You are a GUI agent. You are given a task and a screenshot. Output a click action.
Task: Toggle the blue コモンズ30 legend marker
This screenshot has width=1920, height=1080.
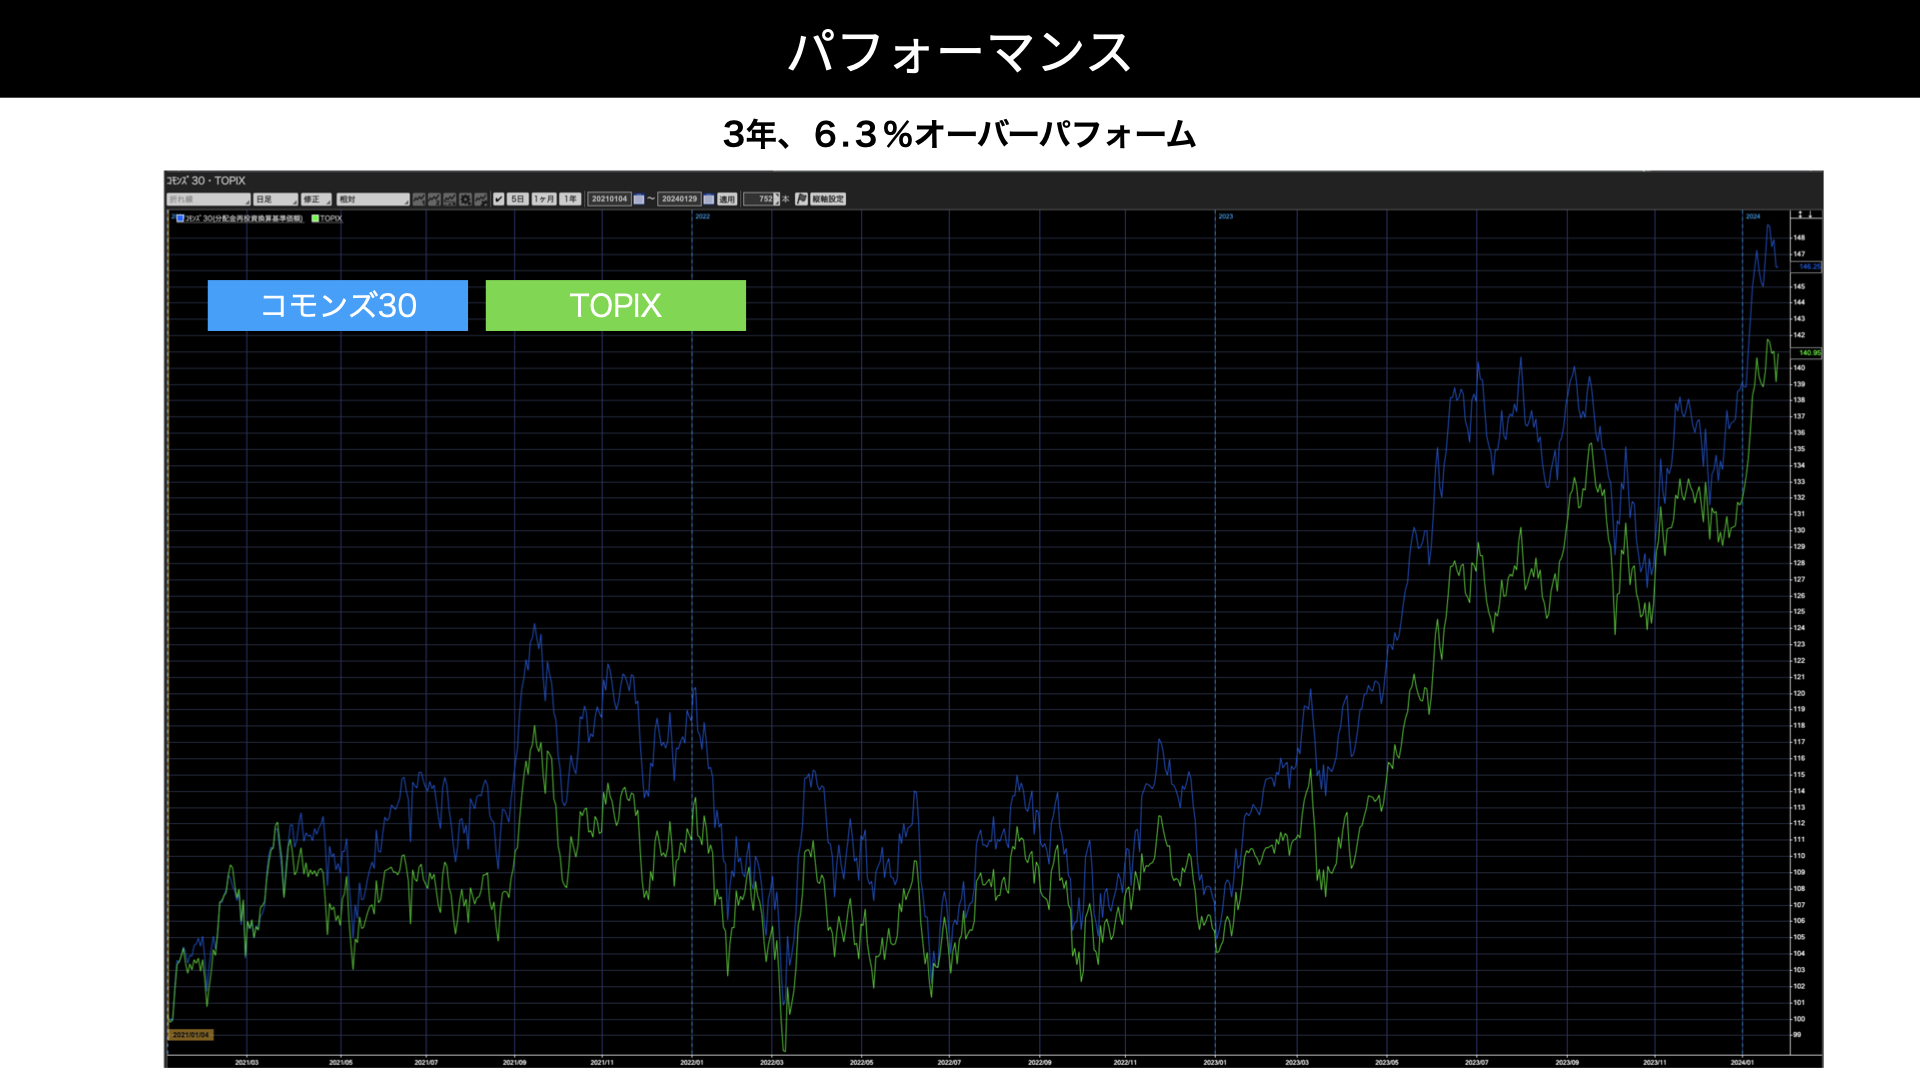pos(180,218)
